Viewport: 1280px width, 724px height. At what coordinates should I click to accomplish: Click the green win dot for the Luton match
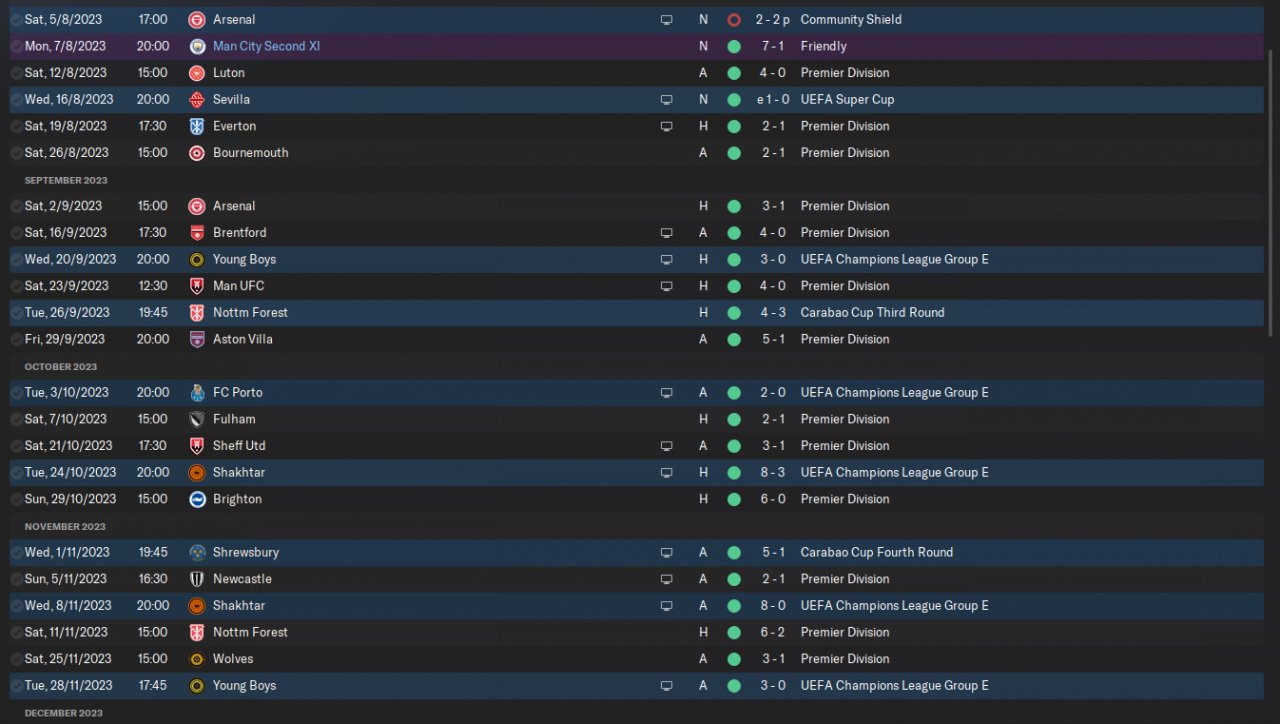click(x=734, y=73)
